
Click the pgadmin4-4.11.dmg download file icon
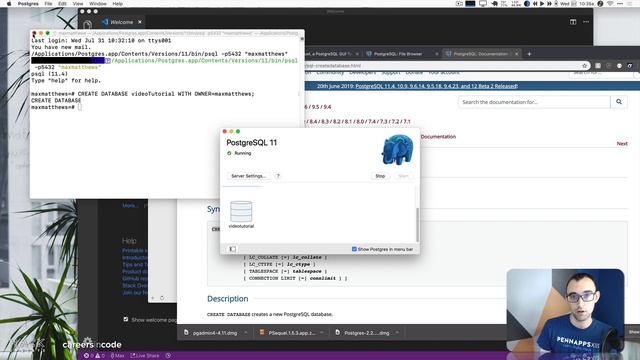coord(186,332)
